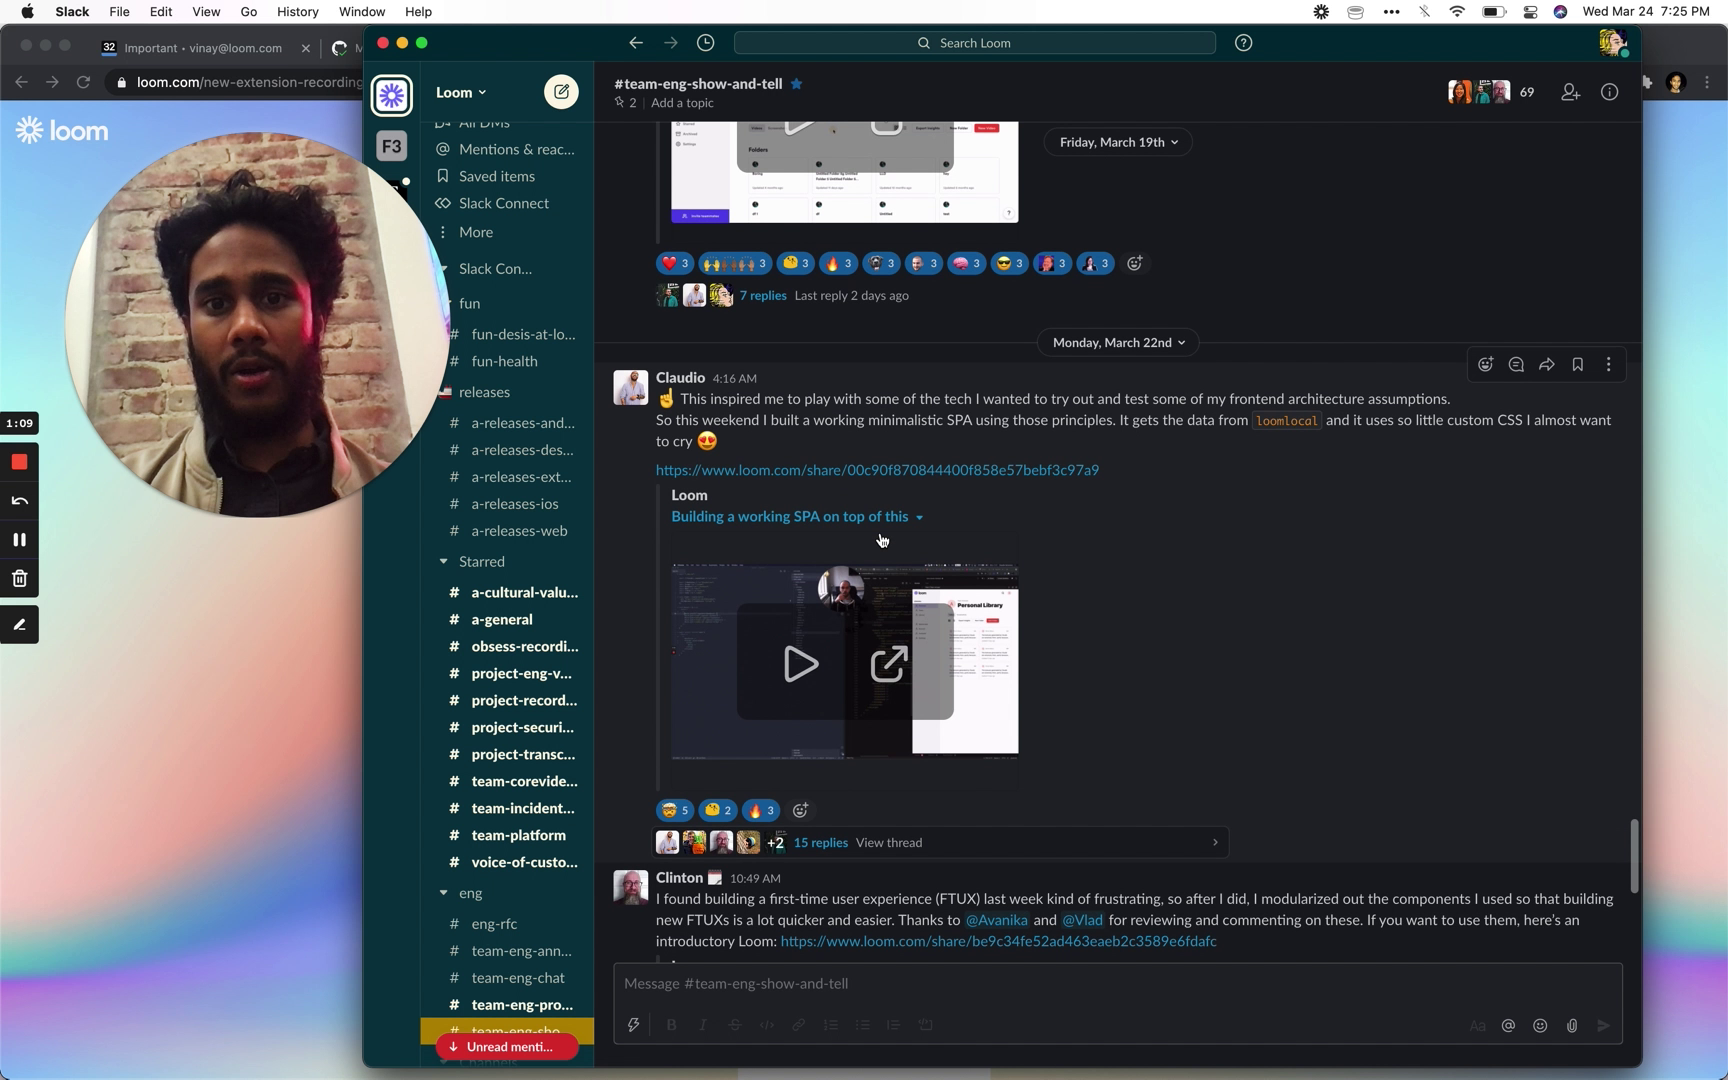Image resolution: width=1728 pixels, height=1080 pixels.
Task: Open Clinton's introductory Loom link
Action: pos(998,942)
